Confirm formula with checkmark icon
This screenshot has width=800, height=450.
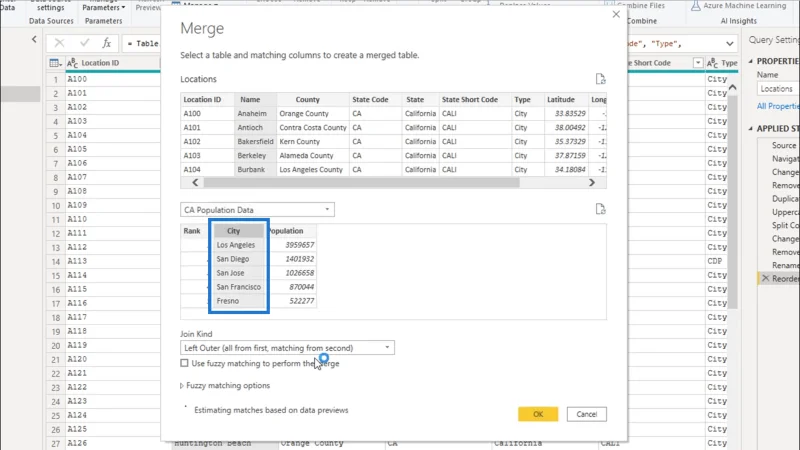click(x=84, y=43)
